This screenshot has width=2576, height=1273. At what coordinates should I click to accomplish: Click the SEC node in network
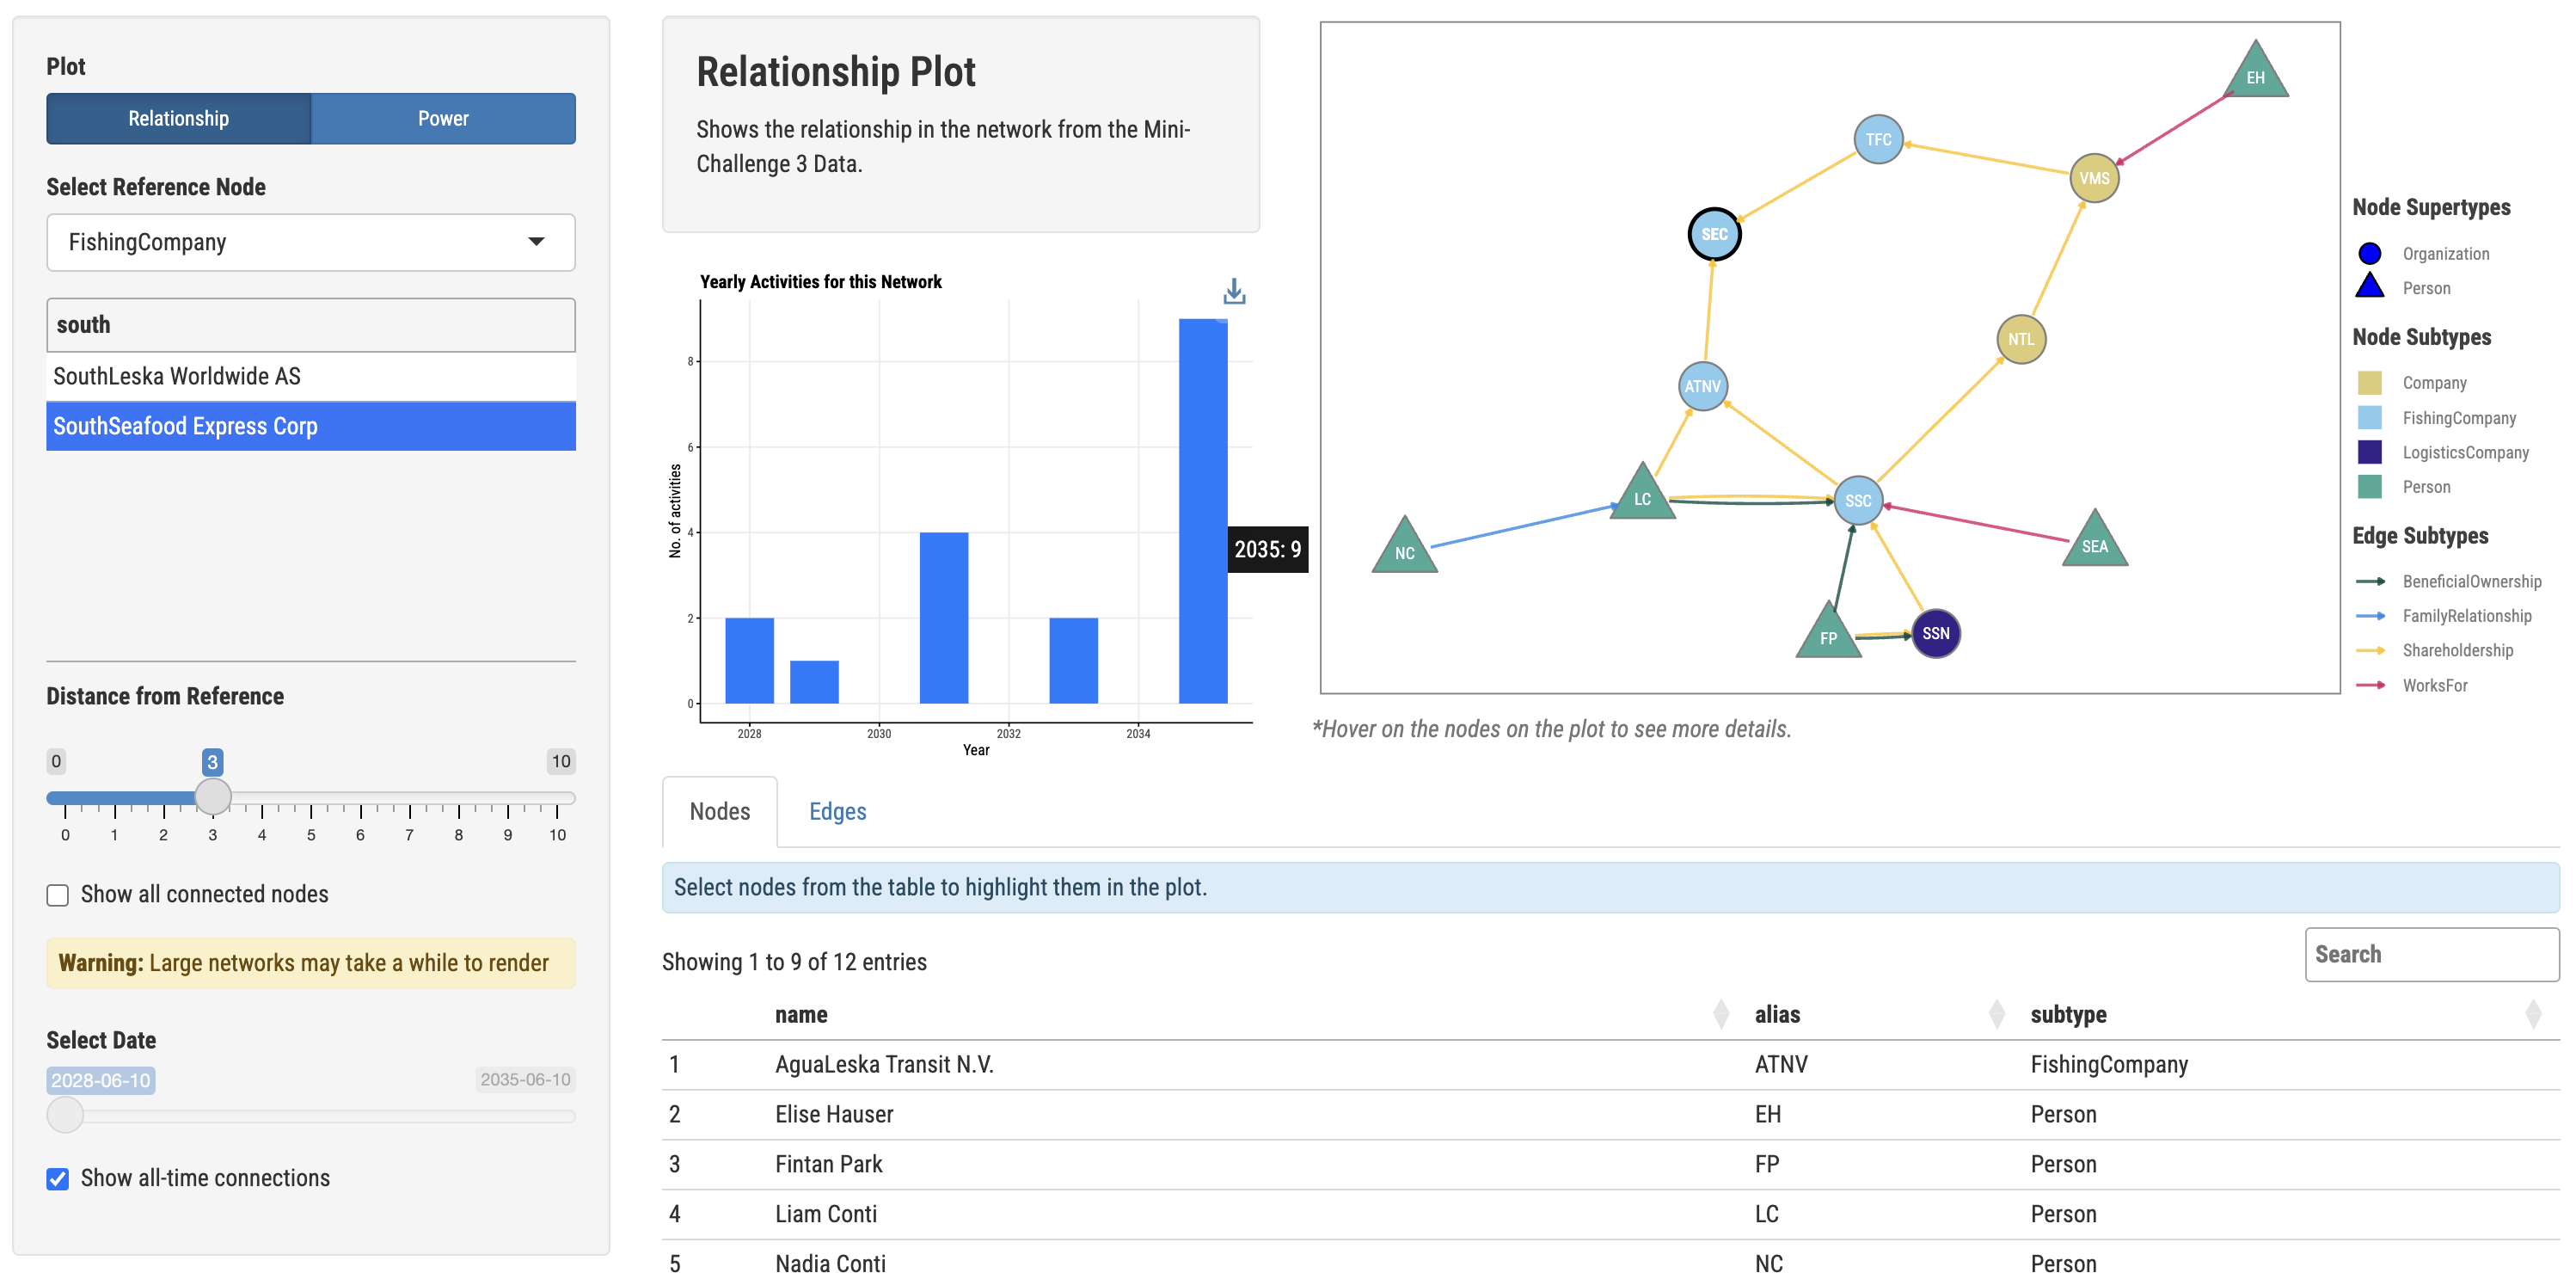tap(1714, 234)
